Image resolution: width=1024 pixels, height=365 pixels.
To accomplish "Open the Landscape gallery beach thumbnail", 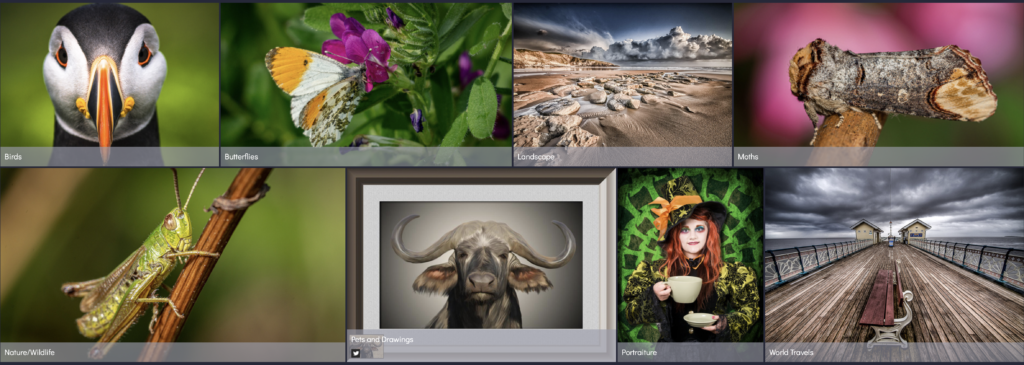I will coord(622,84).
